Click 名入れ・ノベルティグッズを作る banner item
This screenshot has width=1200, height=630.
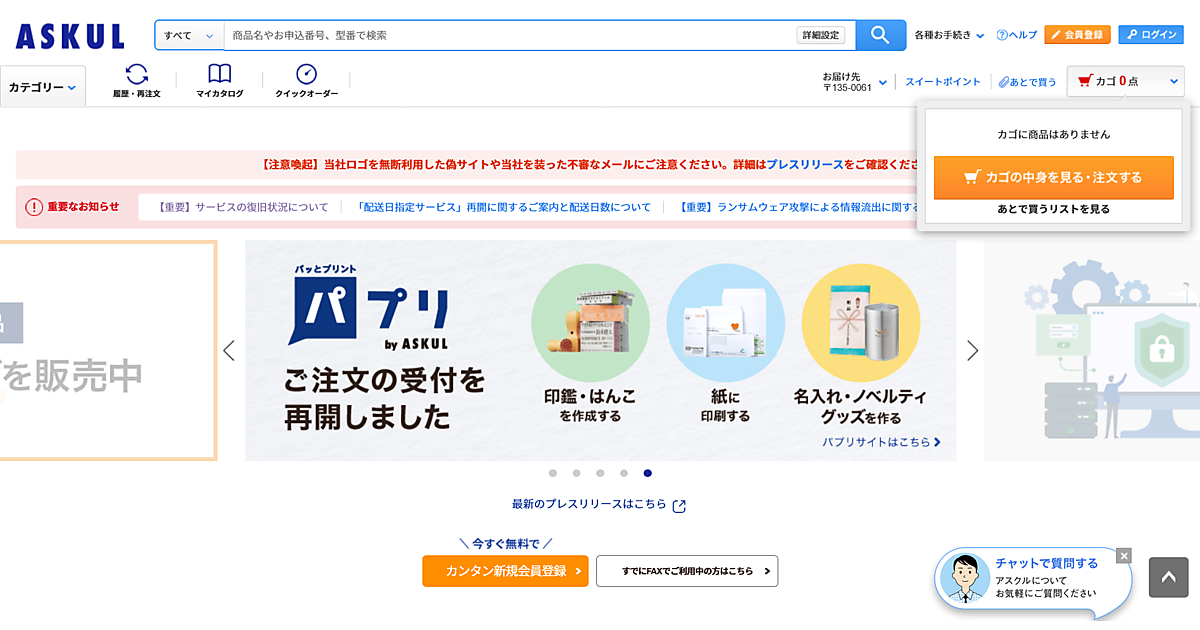pyautogui.click(x=861, y=344)
